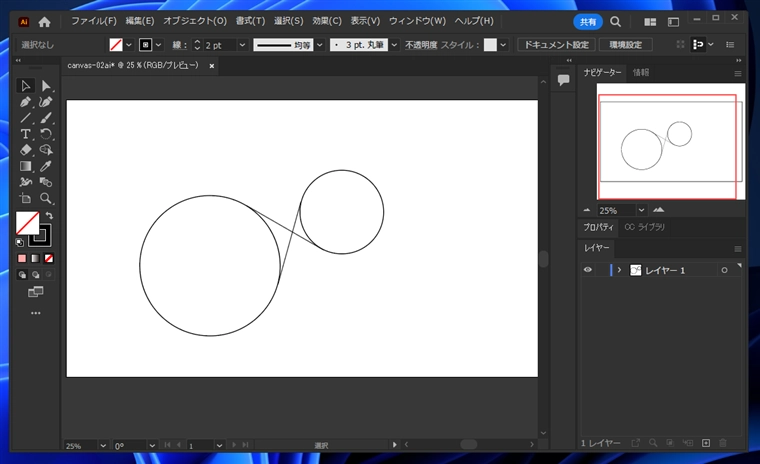
Task: Select the Pen tool
Action: tap(25, 102)
